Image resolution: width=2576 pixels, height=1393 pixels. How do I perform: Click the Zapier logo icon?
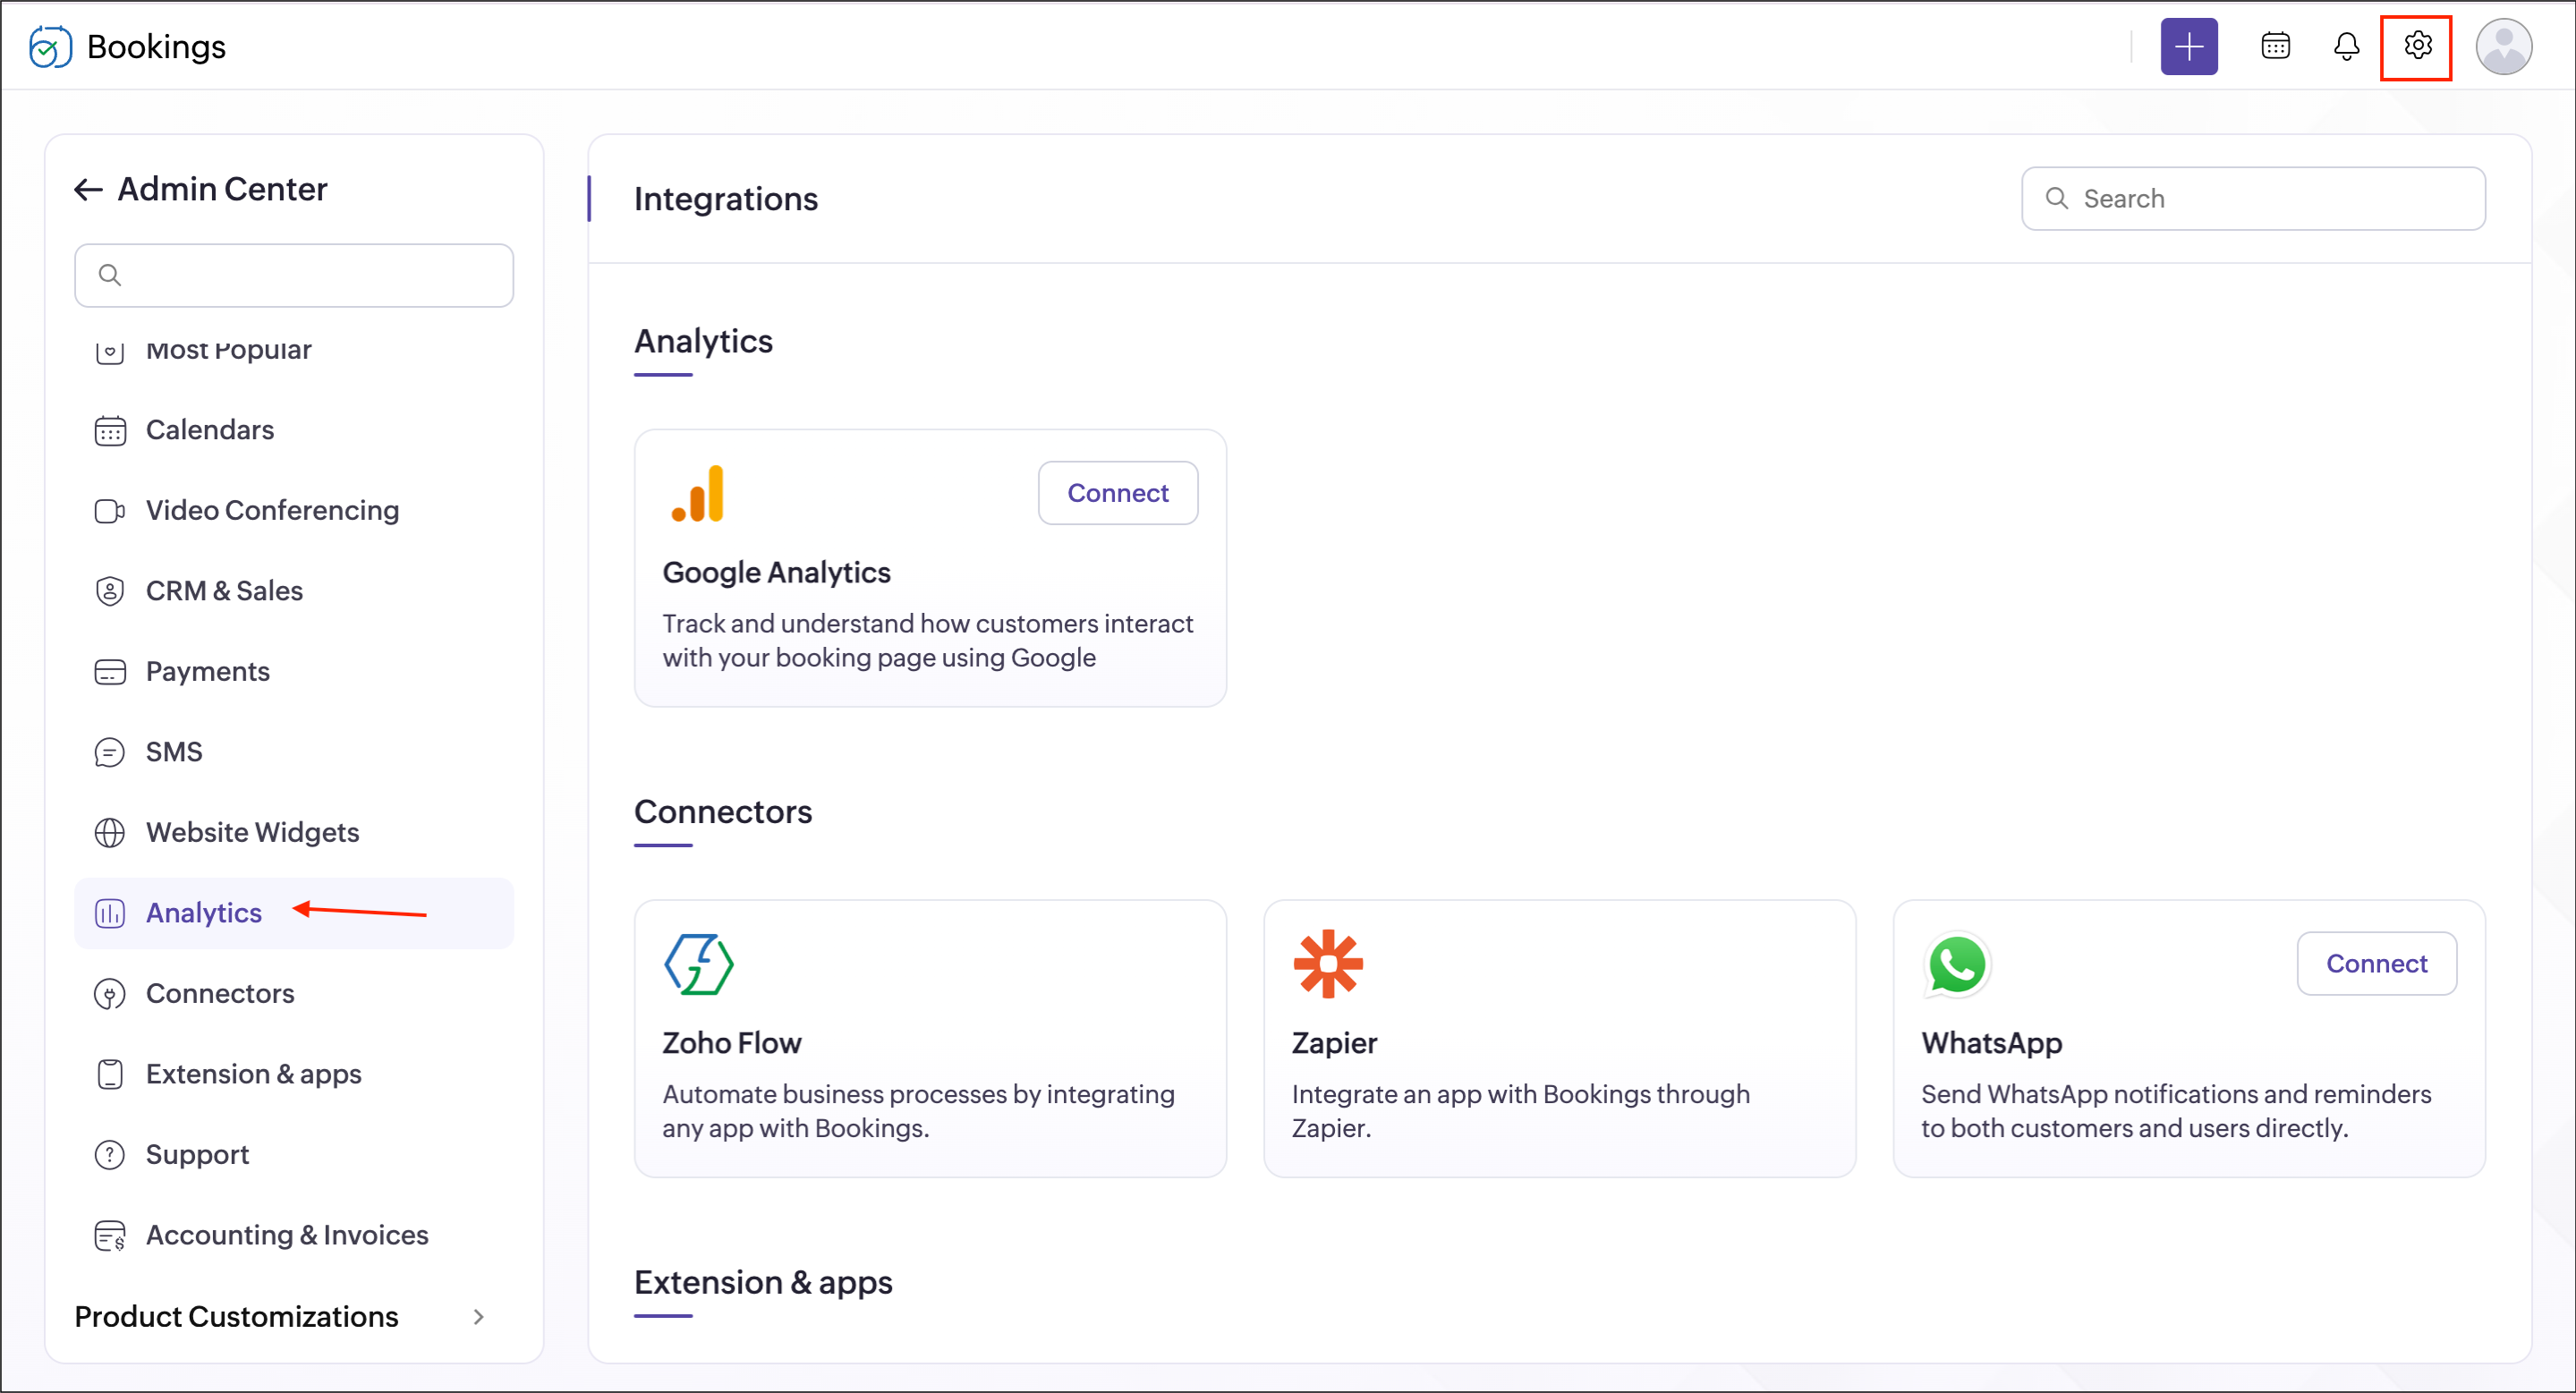point(1328,964)
